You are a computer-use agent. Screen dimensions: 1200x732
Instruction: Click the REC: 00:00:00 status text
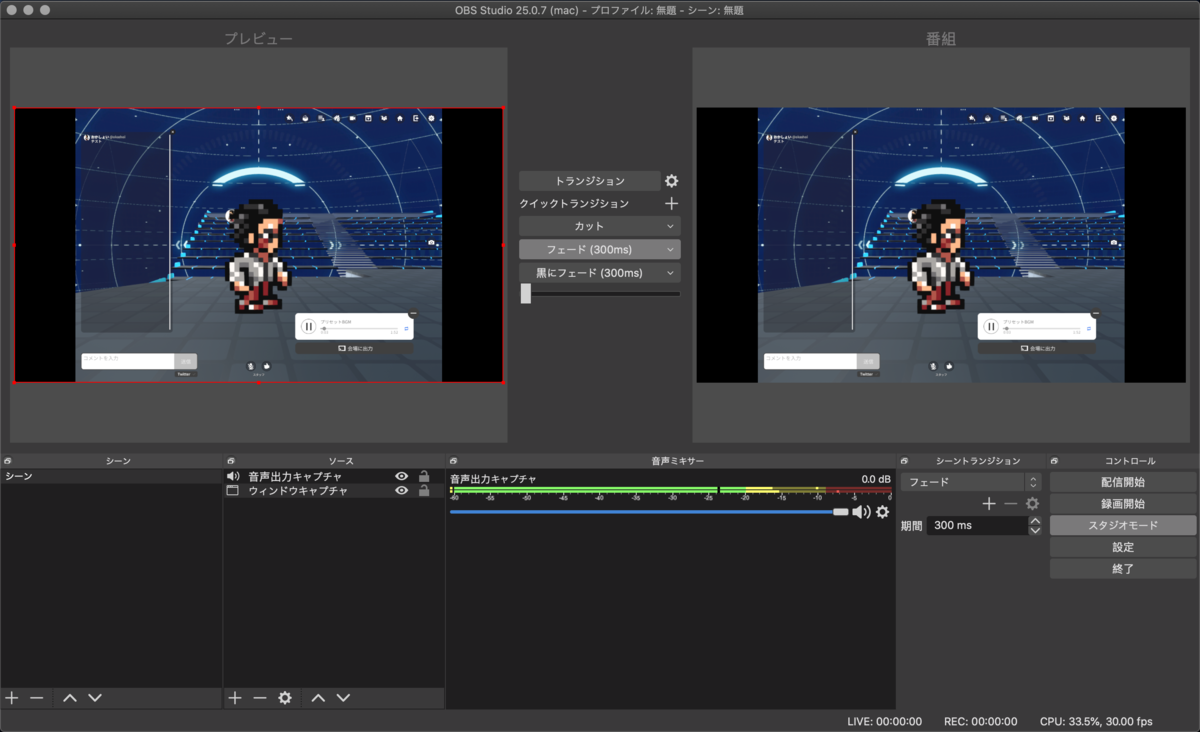coord(980,721)
